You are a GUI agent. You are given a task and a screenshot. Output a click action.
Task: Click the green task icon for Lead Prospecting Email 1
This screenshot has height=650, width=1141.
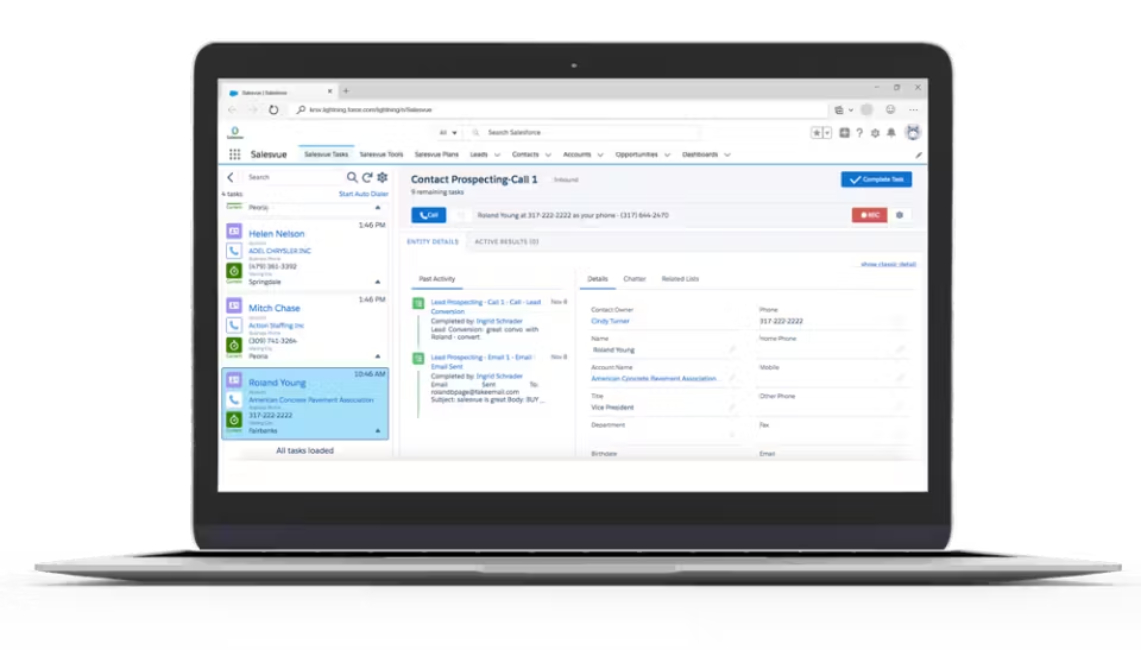418,358
